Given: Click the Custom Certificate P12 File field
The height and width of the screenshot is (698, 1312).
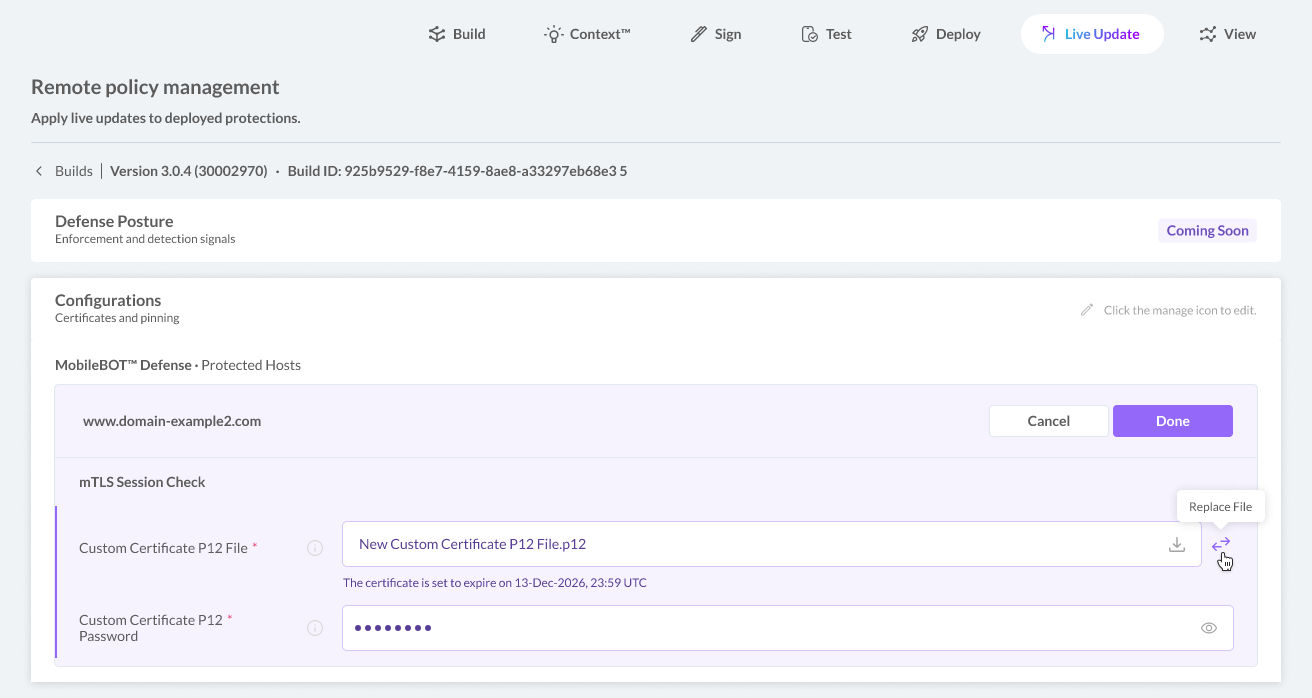Looking at the screenshot, I should tap(772, 544).
